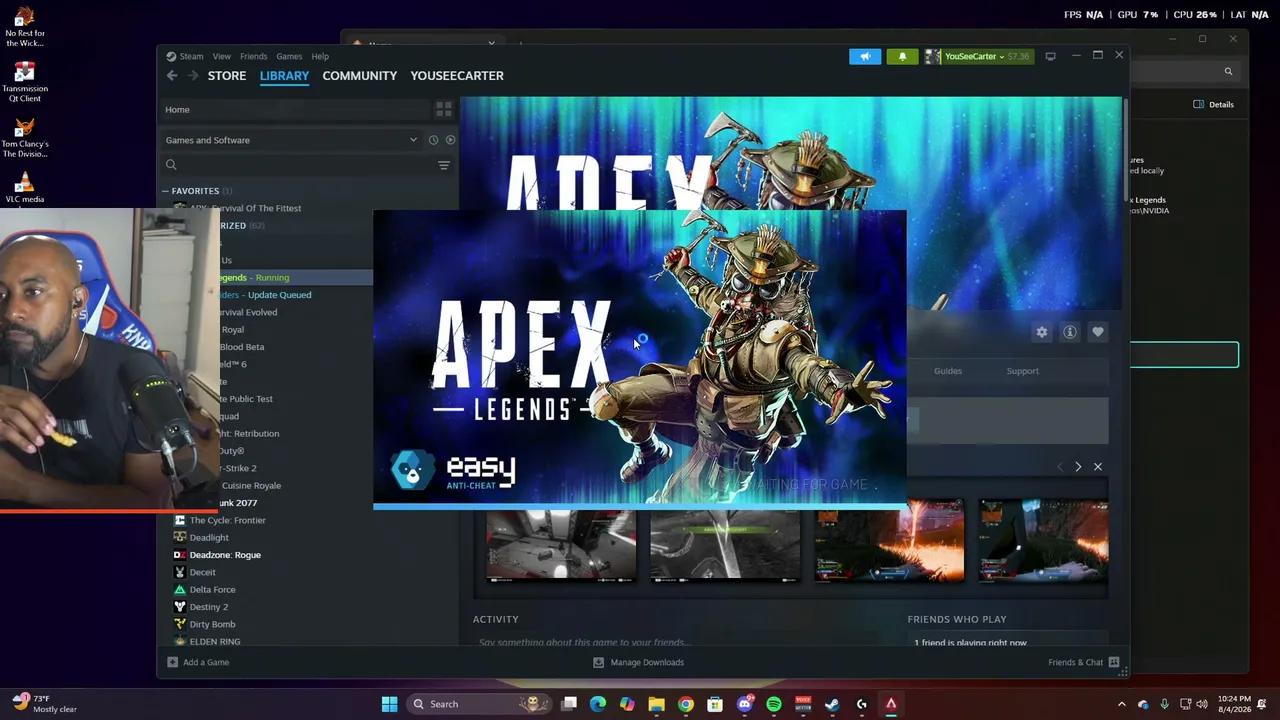Open the YouSeeCarter account dropdown
This screenshot has width=1280, height=720.
977,56
